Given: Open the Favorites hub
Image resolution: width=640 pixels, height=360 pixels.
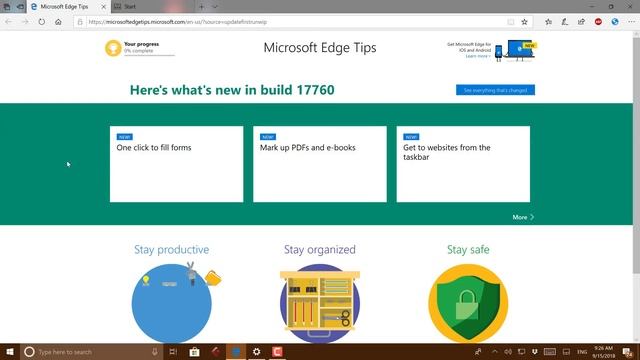Looking at the screenshot, I should tap(549, 22).
